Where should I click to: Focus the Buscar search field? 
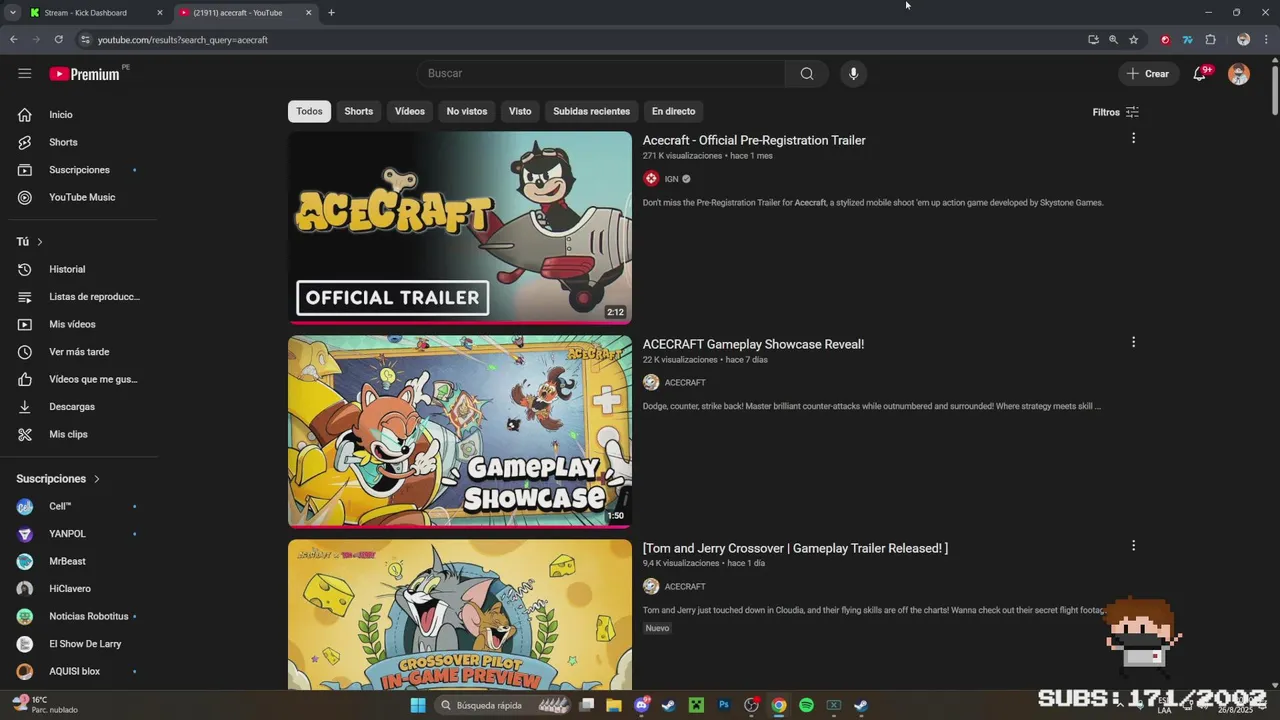tap(600, 73)
